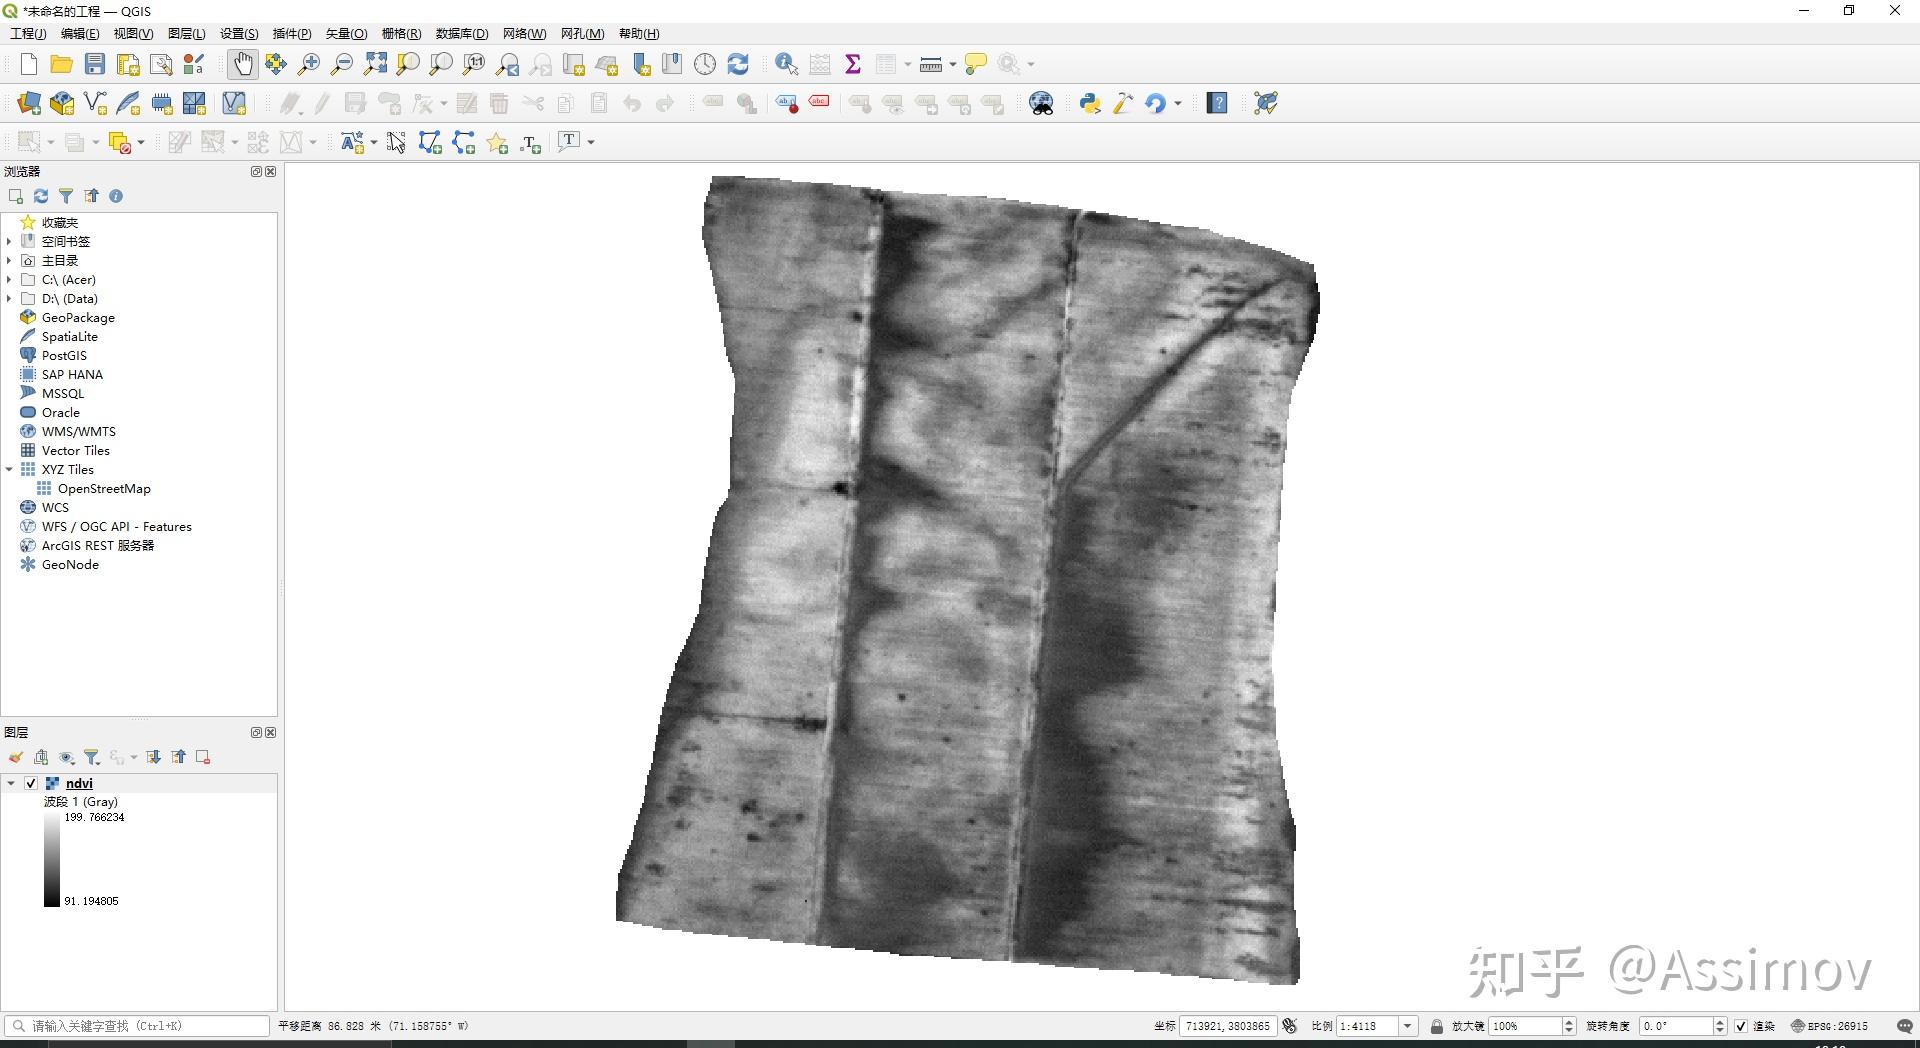Toggle visibility of the ndvi layer
1920x1048 pixels.
tap(31, 784)
